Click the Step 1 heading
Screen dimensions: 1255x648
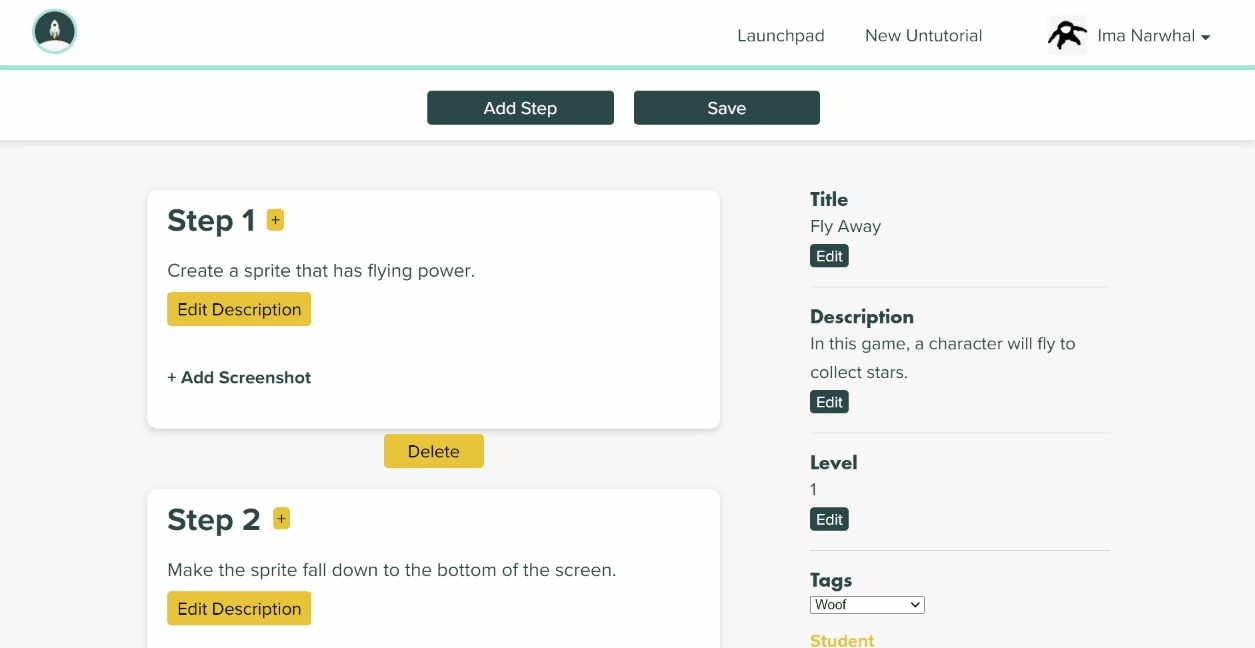click(x=211, y=221)
